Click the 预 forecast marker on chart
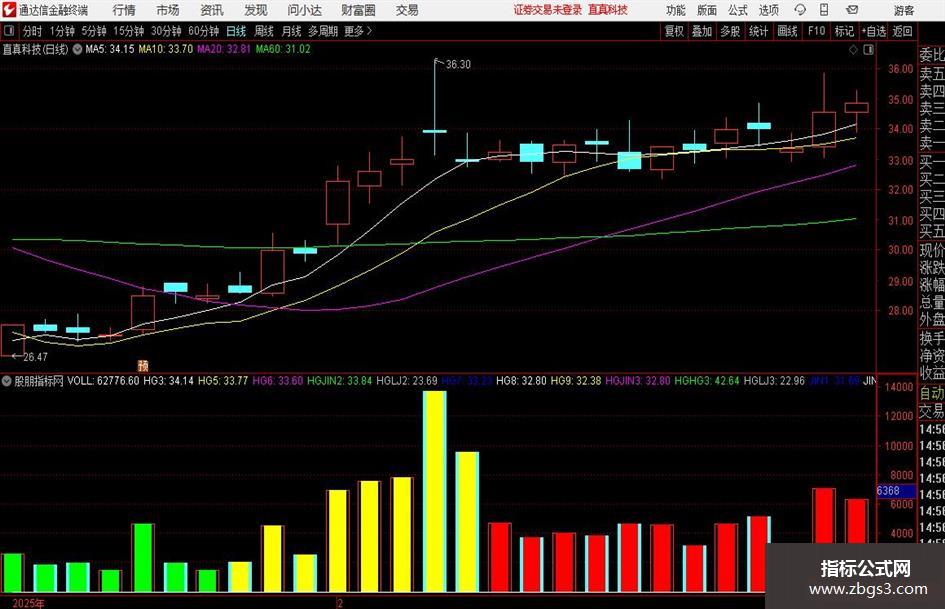945x609 pixels. pyautogui.click(x=143, y=365)
